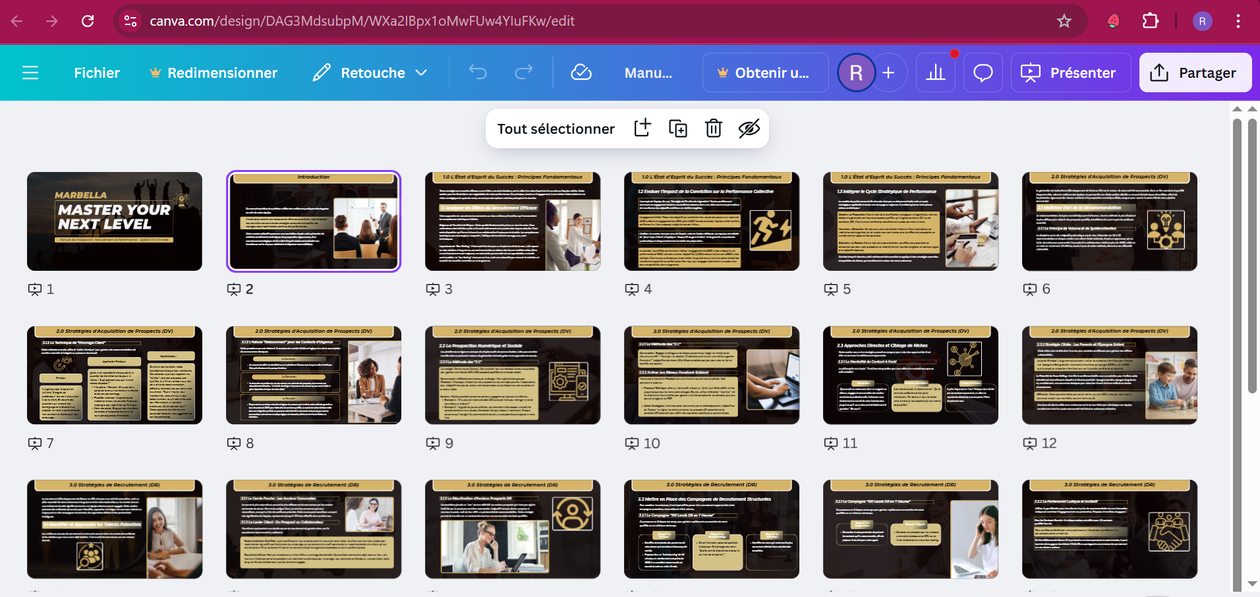Click the notes icon under slide 12

point(1029,443)
